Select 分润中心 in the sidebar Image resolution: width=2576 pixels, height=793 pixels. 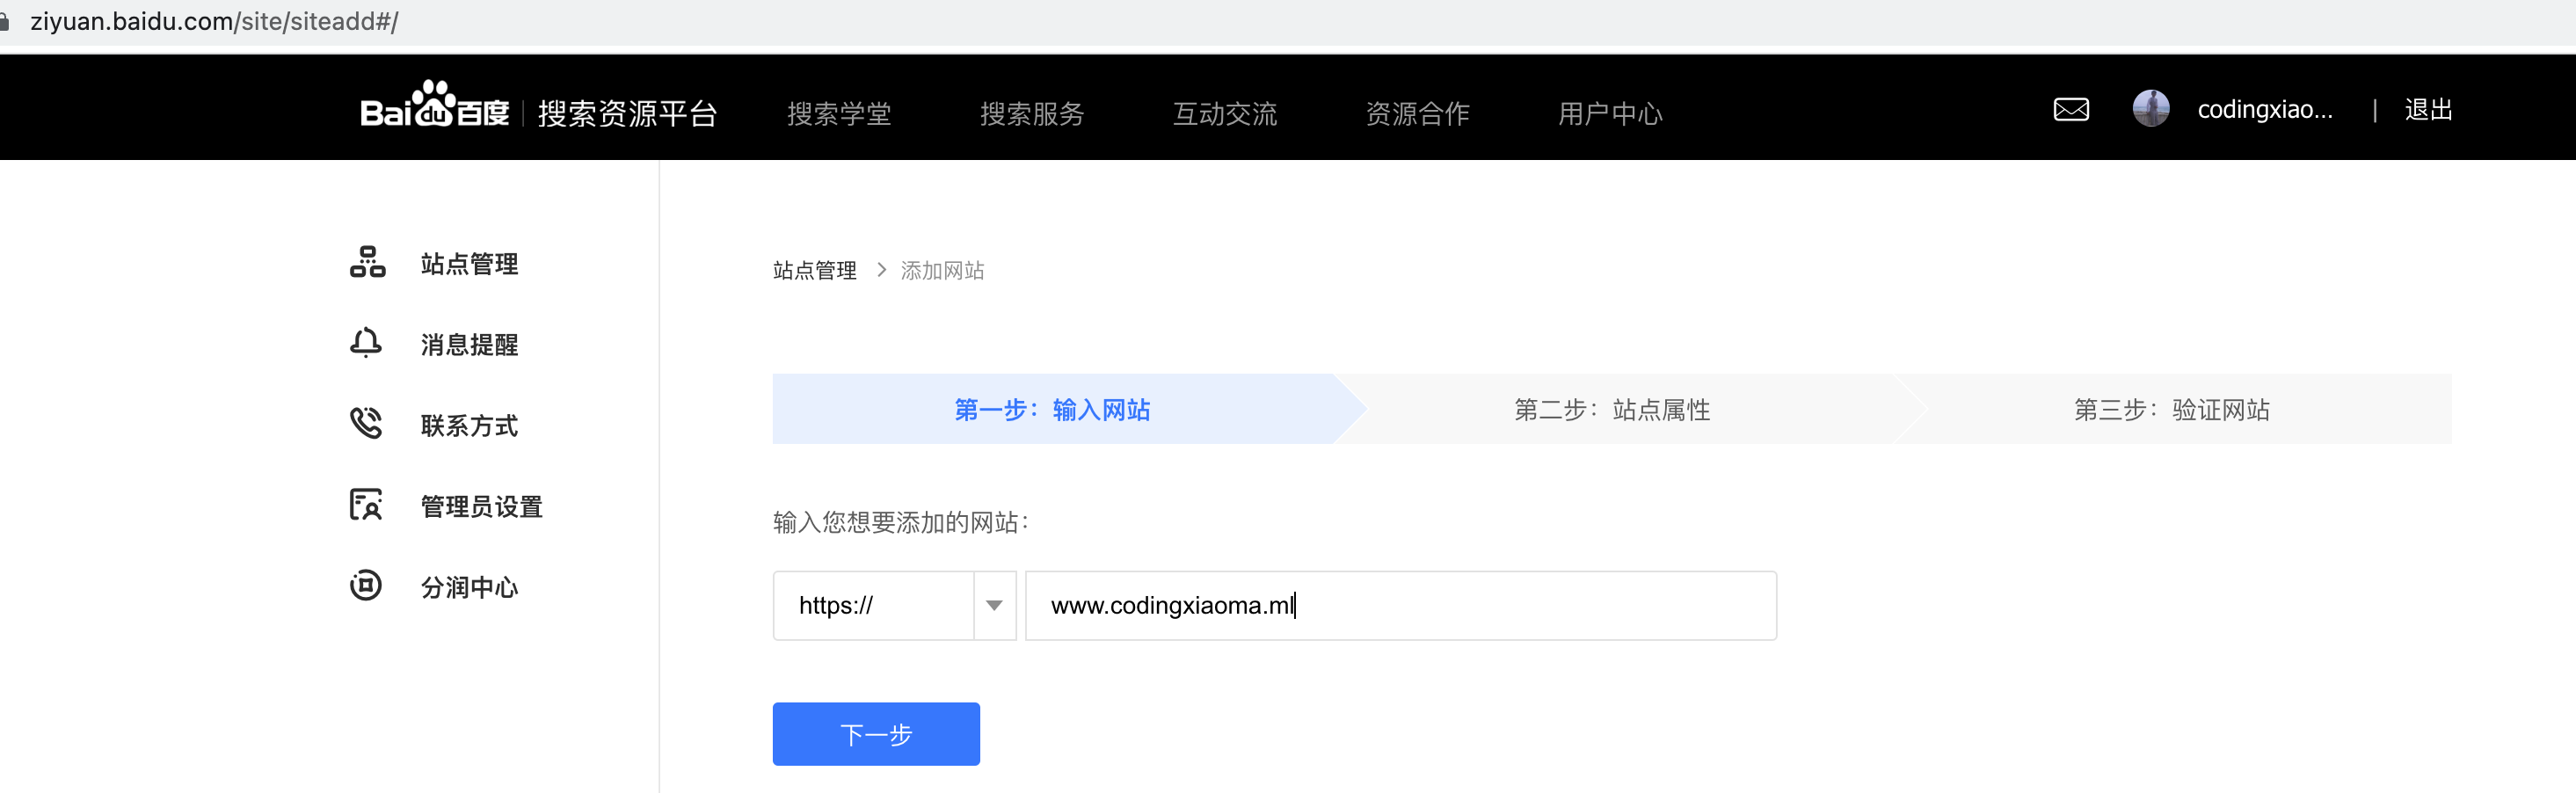469,587
